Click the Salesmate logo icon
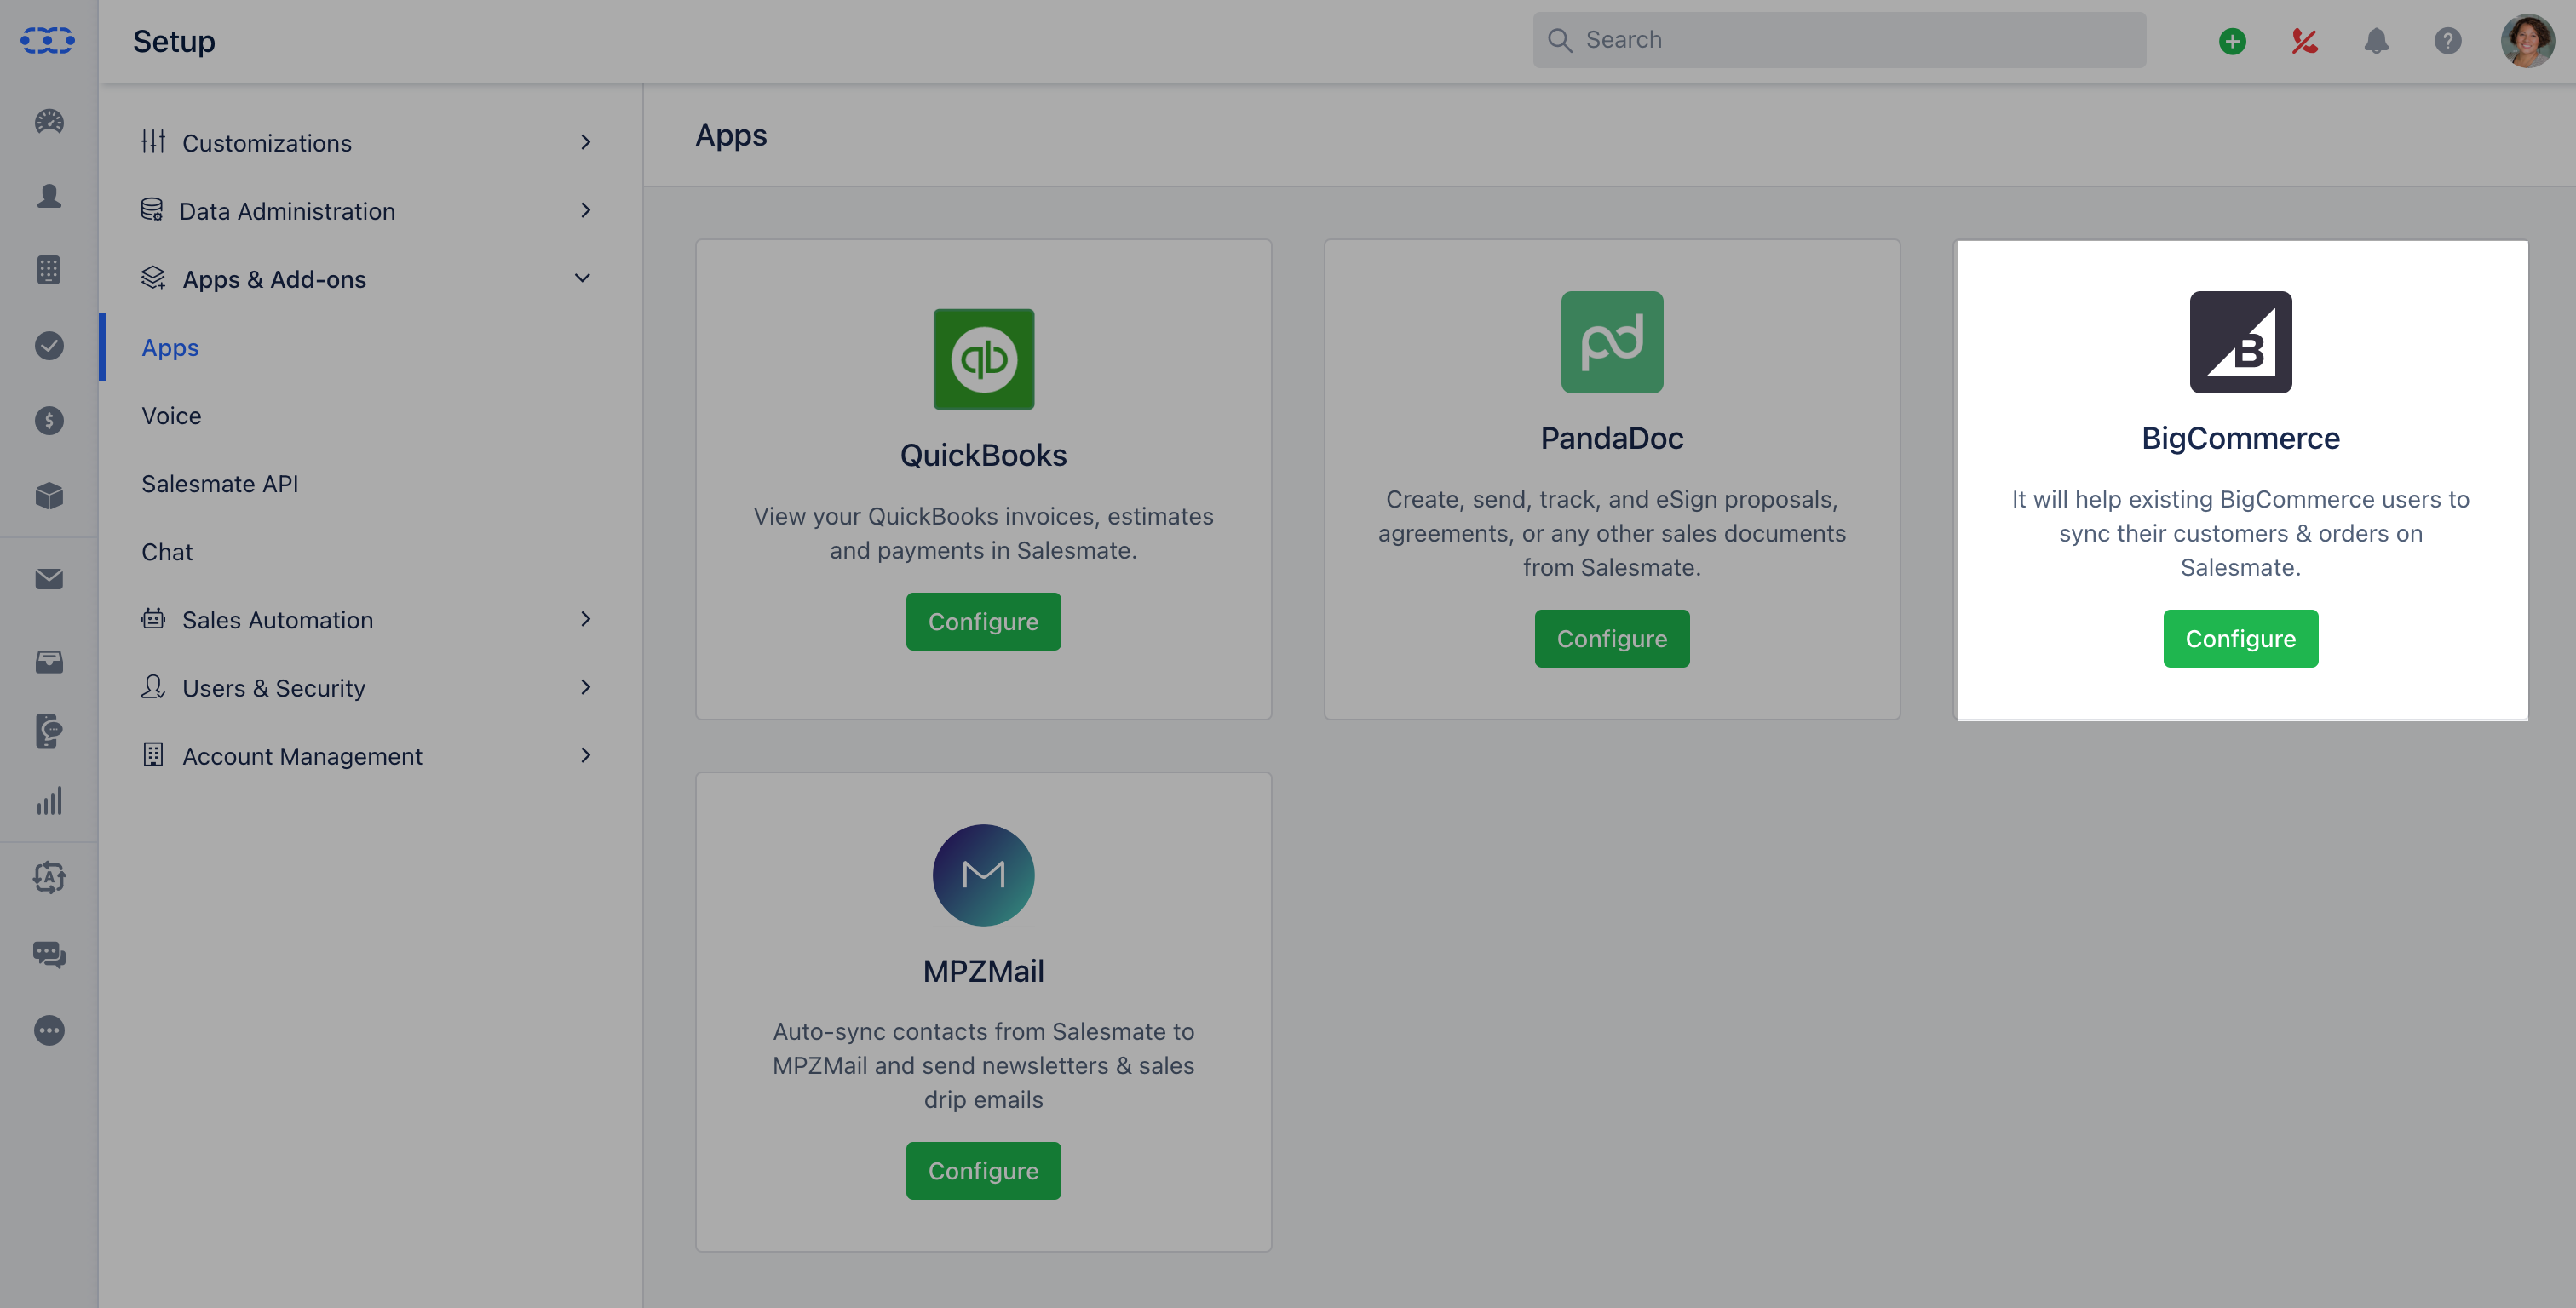 tap(48, 40)
